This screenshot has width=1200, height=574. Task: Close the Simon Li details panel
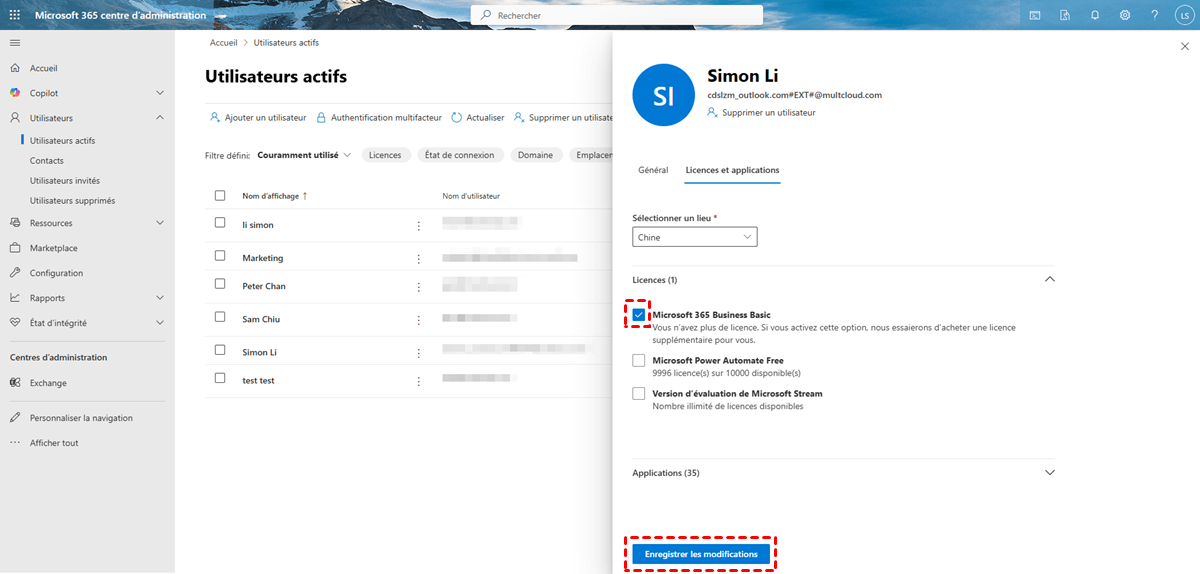tap(1185, 46)
